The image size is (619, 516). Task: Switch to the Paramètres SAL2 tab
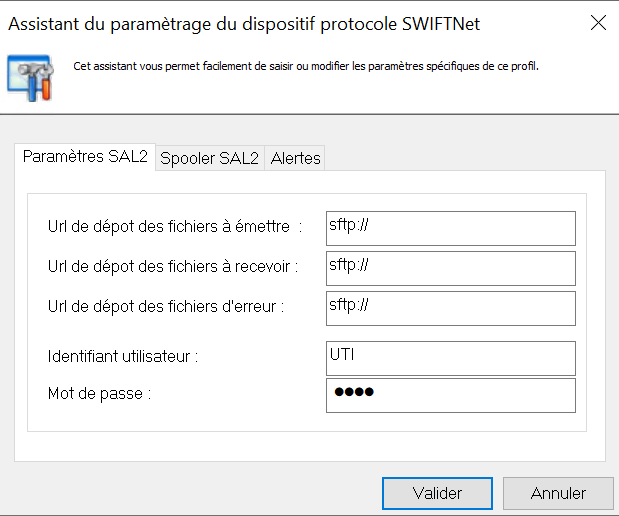(85, 157)
